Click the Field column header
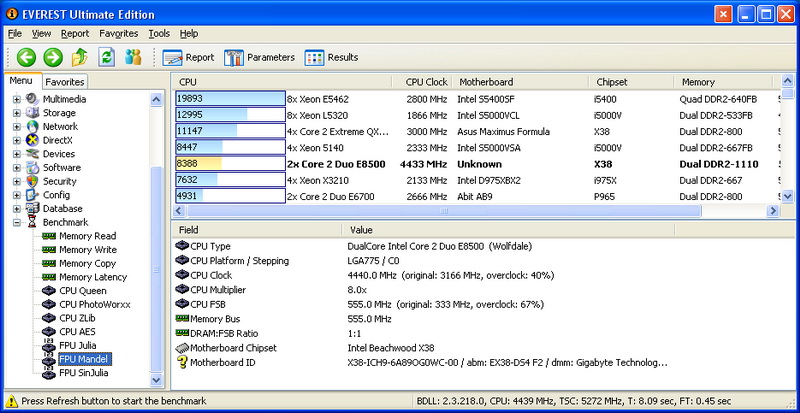 click(258, 230)
